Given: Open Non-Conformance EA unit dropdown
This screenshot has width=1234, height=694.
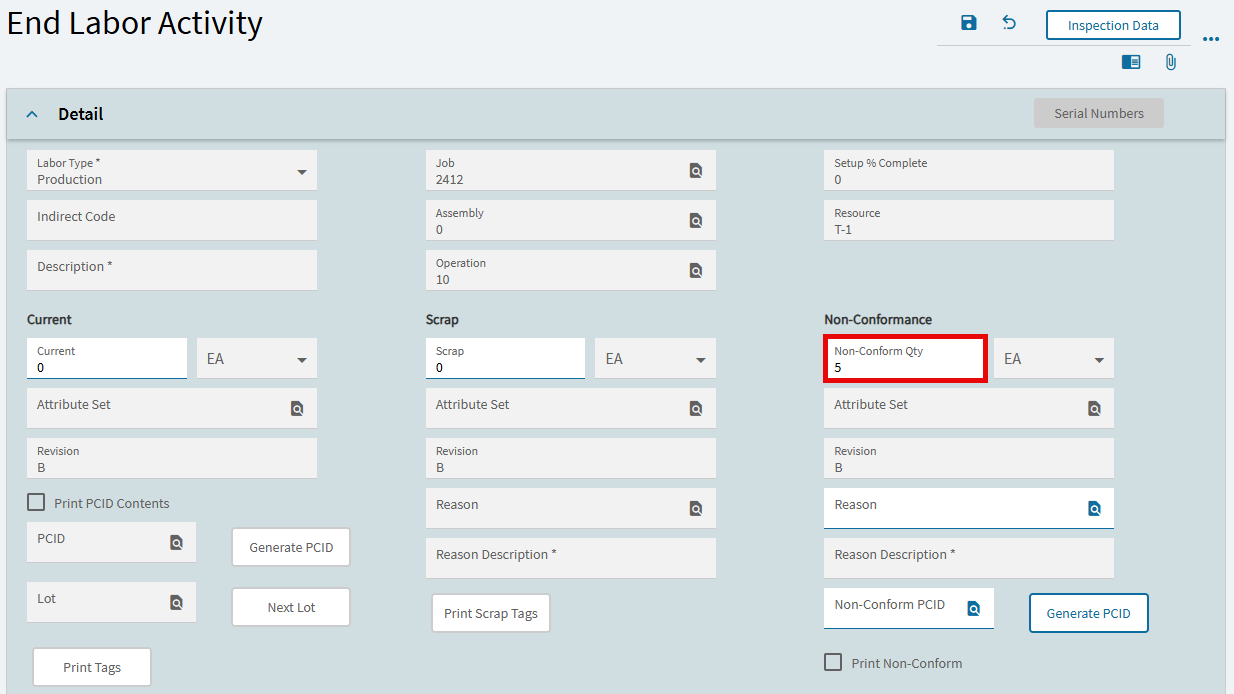Looking at the screenshot, I should [x=1098, y=360].
